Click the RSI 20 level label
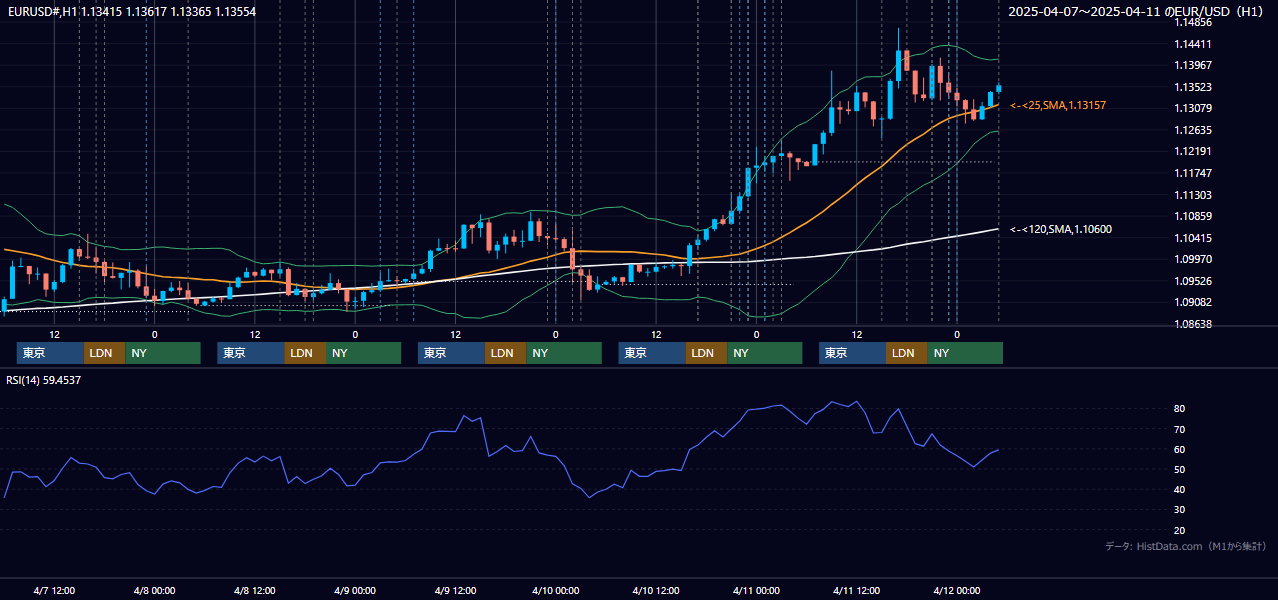 point(1180,531)
